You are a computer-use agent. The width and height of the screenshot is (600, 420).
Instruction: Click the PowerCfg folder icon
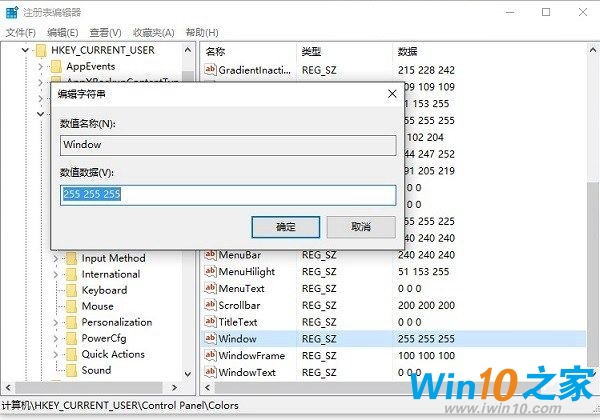click(72, 339)
